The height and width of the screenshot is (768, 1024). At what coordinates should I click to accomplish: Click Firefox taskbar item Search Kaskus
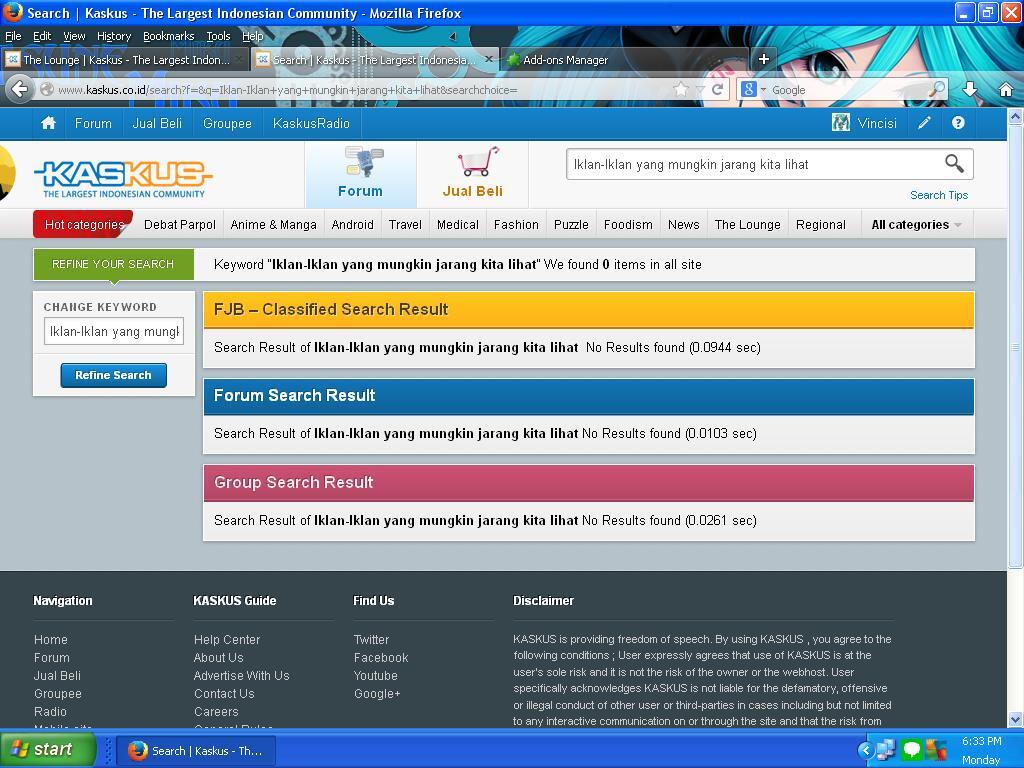tap(196, 750)
